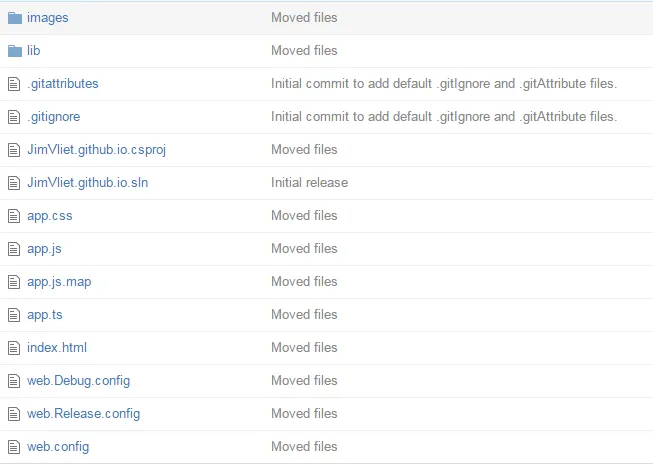Open web.Debug.config file
The height and width of the screenshot is (465, 653).
pyautogui.click(x=78, y=381)
